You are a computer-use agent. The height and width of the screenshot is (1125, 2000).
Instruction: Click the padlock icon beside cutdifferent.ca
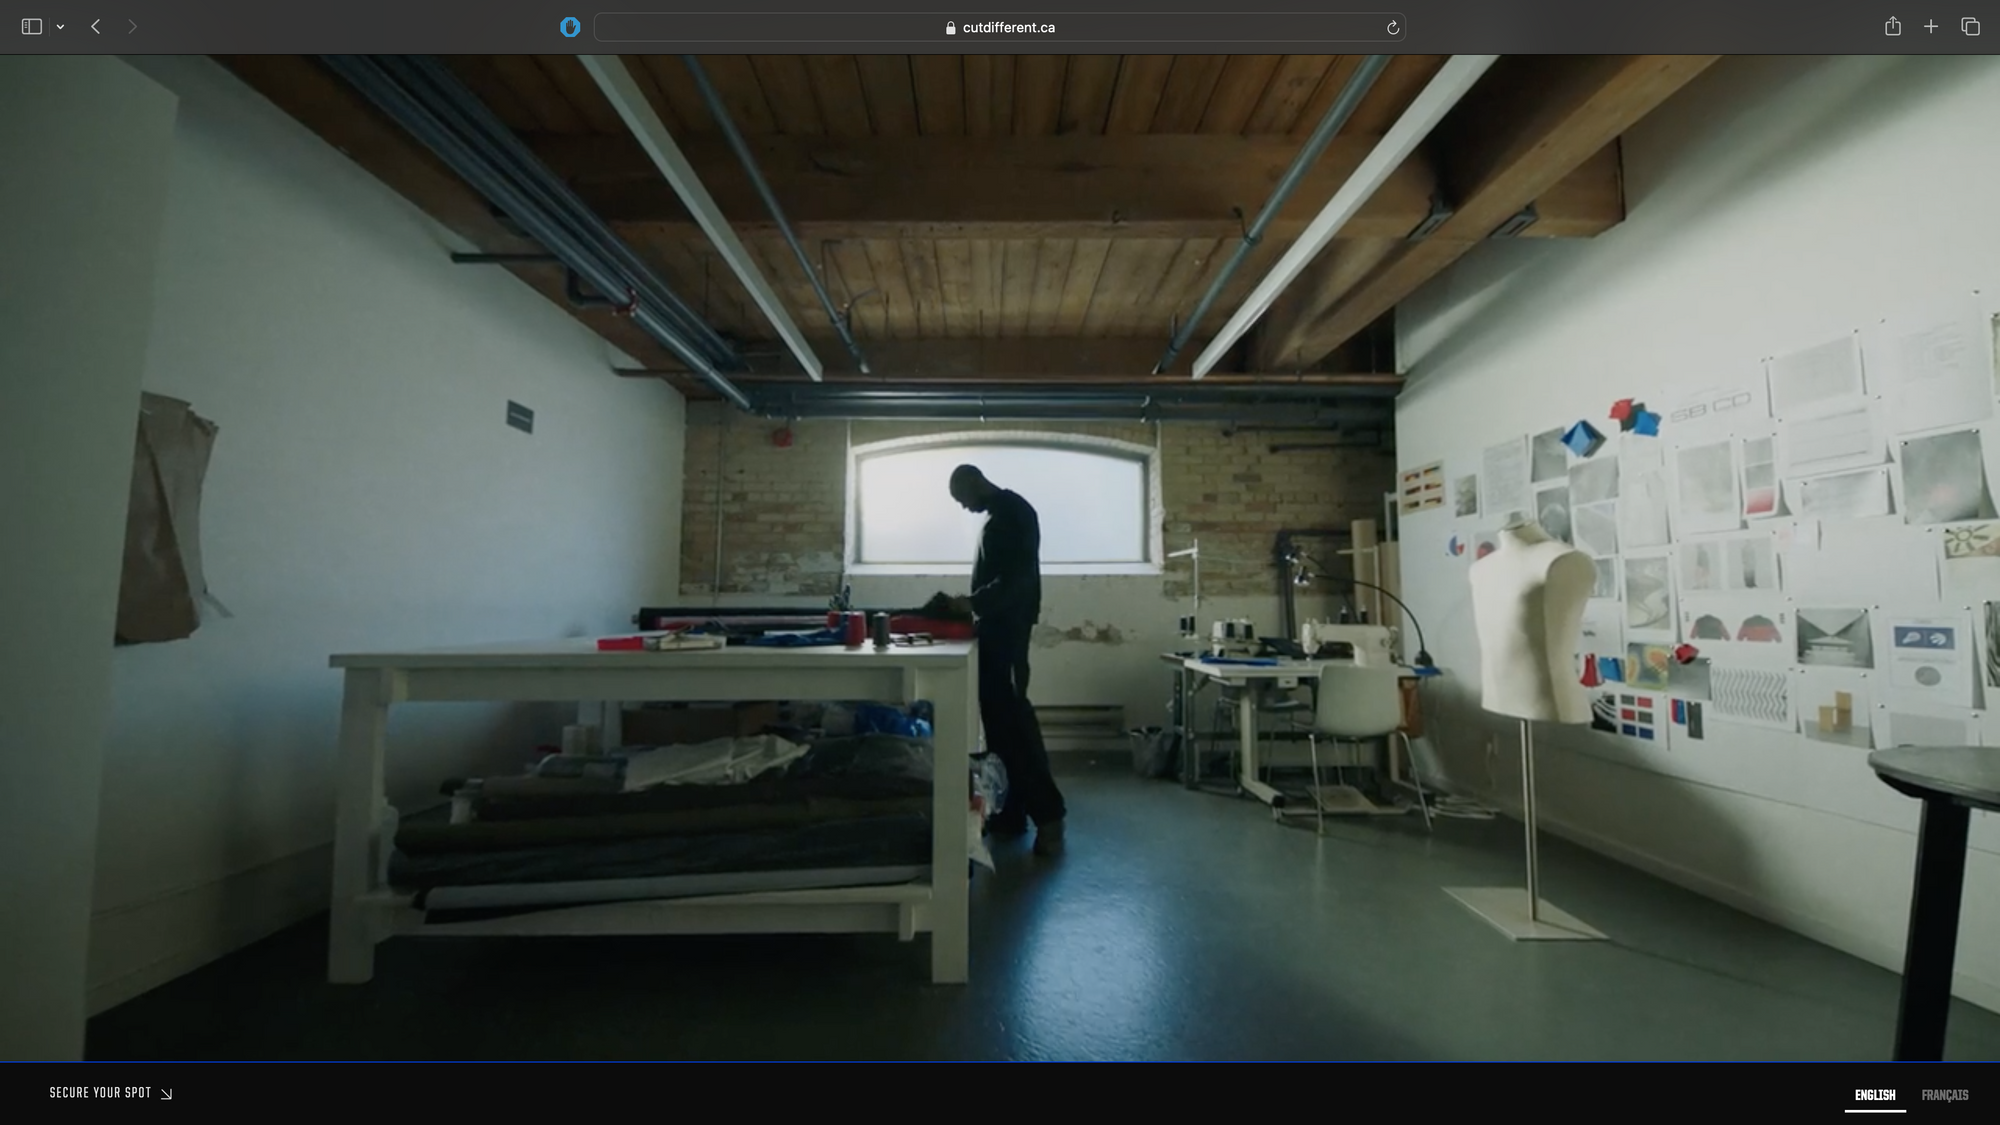pyautogui.click(x=950, y=28)
